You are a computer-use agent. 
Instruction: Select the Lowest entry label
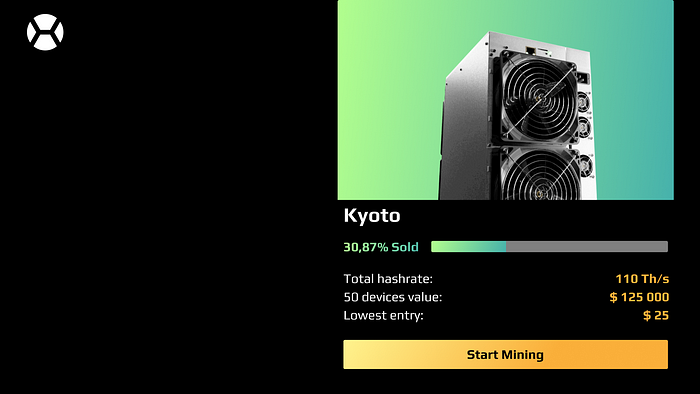pyautogui.click(x=383, y=315)
